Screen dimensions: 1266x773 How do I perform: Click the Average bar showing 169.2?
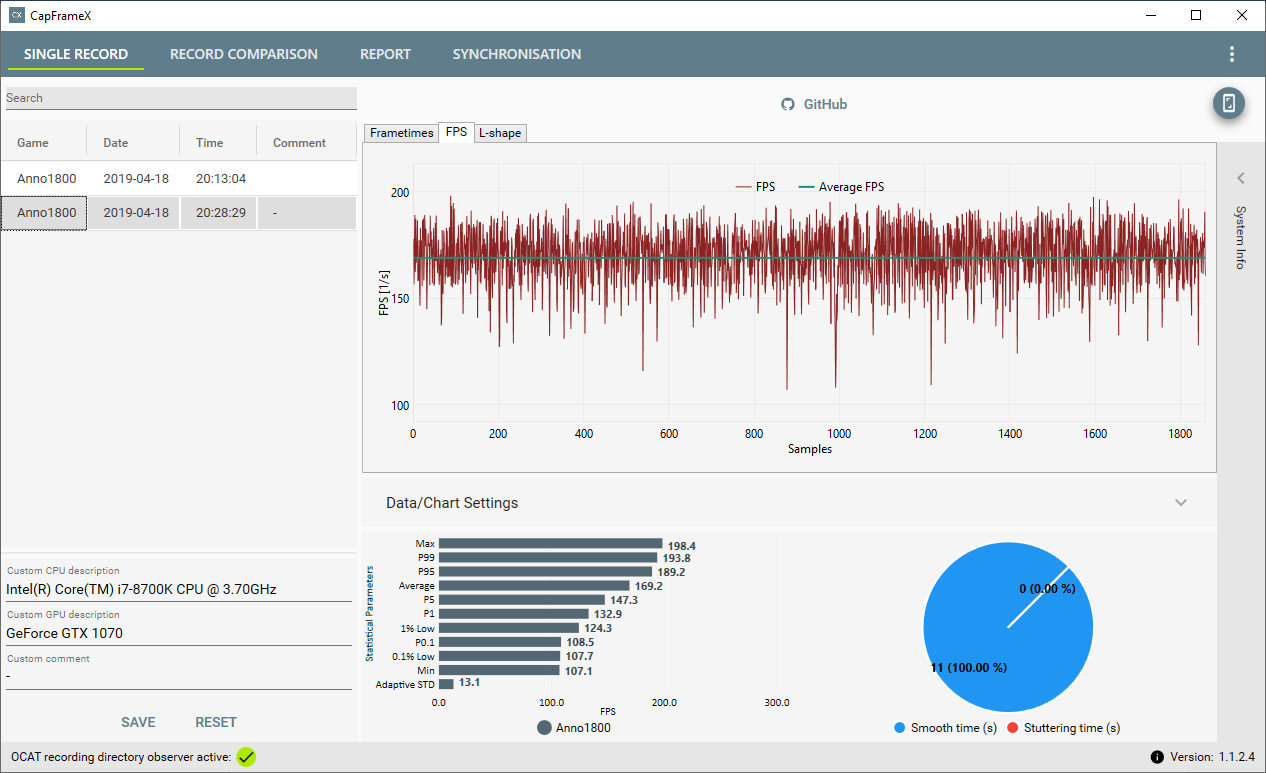click(534, 586)
